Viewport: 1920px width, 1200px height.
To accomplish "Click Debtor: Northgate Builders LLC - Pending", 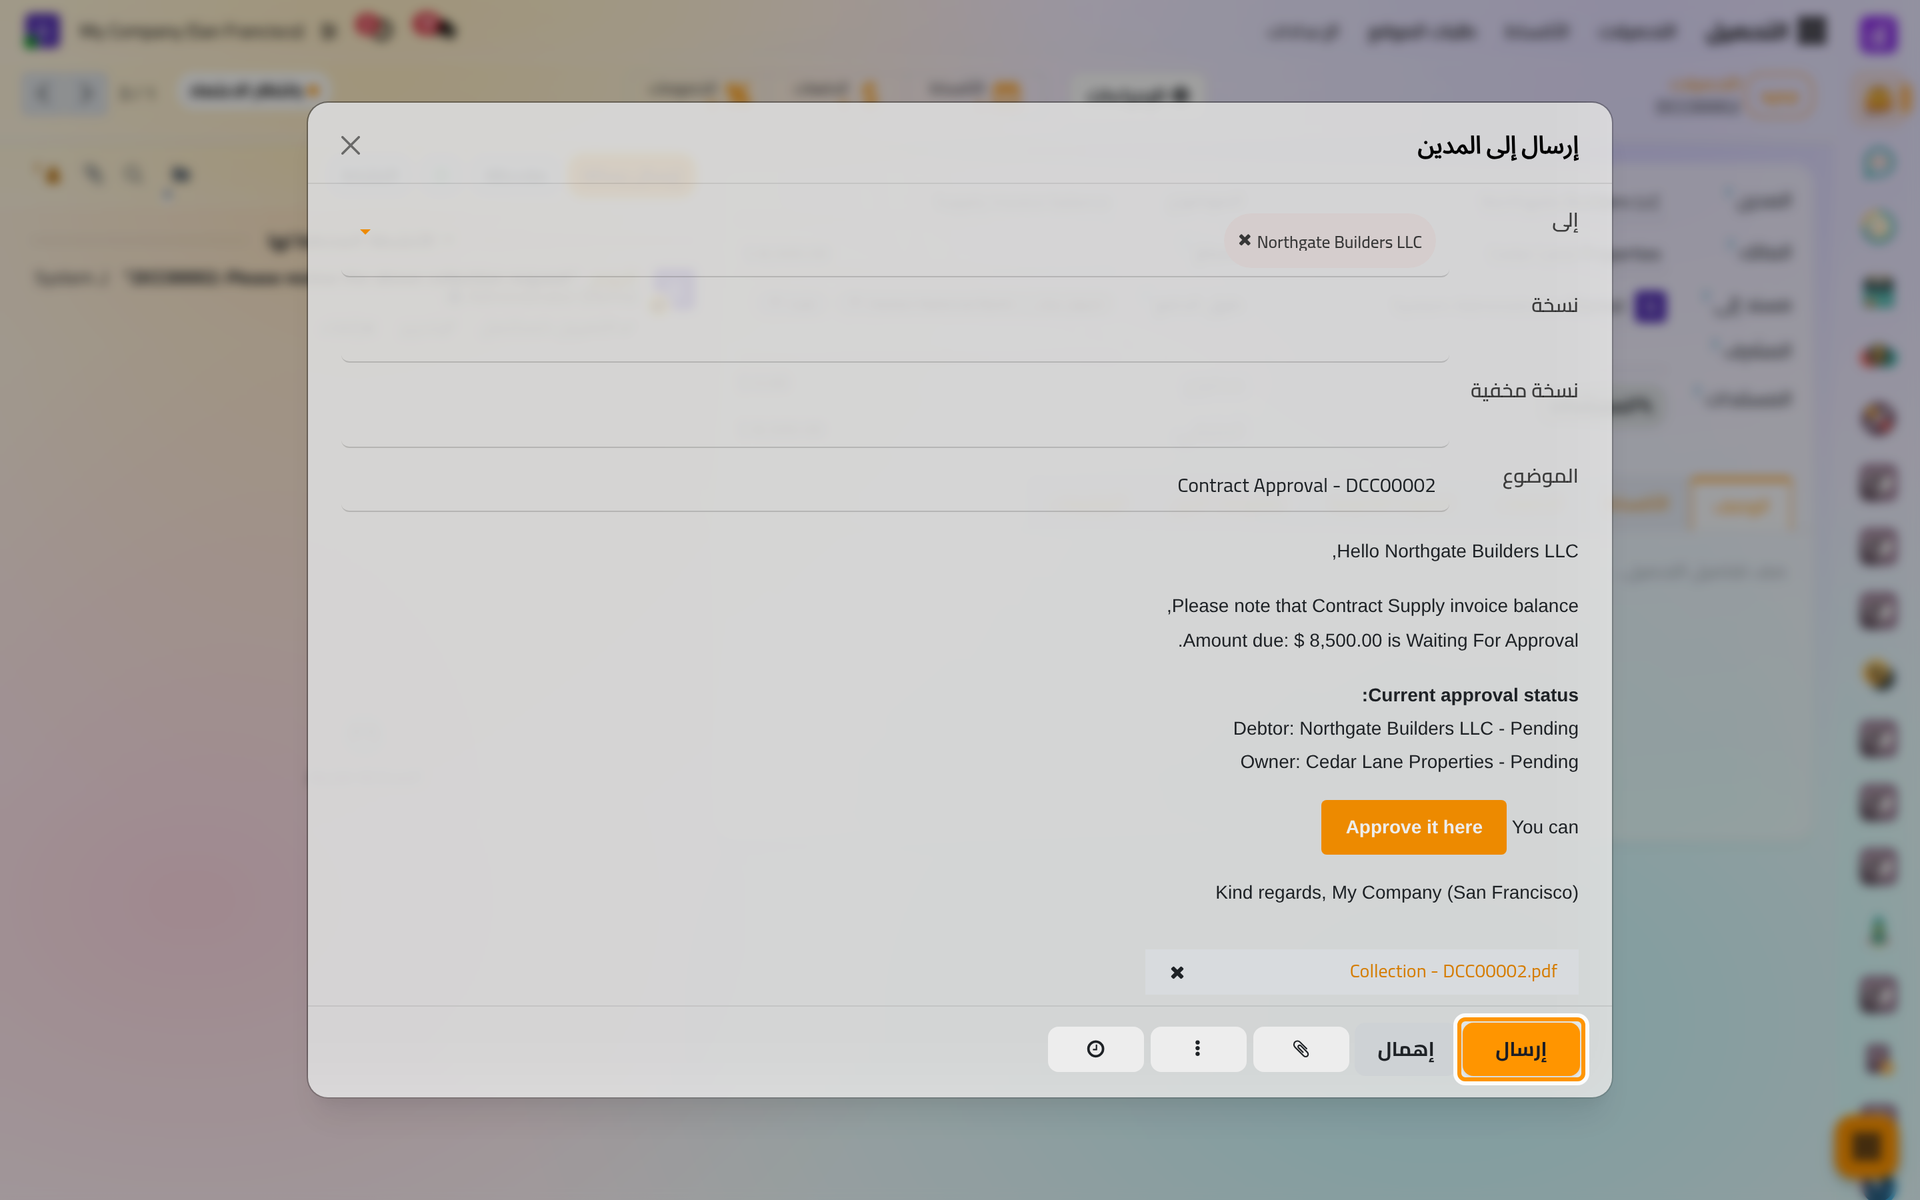I will click(1405, 729).
